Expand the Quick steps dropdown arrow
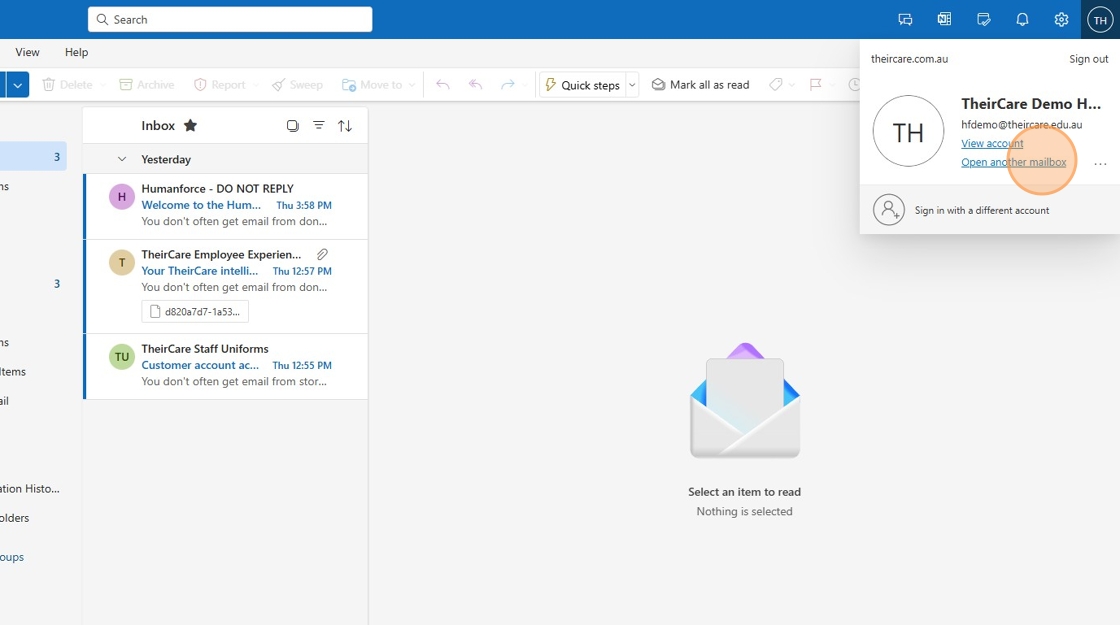This screenshot has height=625, width=1120. pos(632,84)
